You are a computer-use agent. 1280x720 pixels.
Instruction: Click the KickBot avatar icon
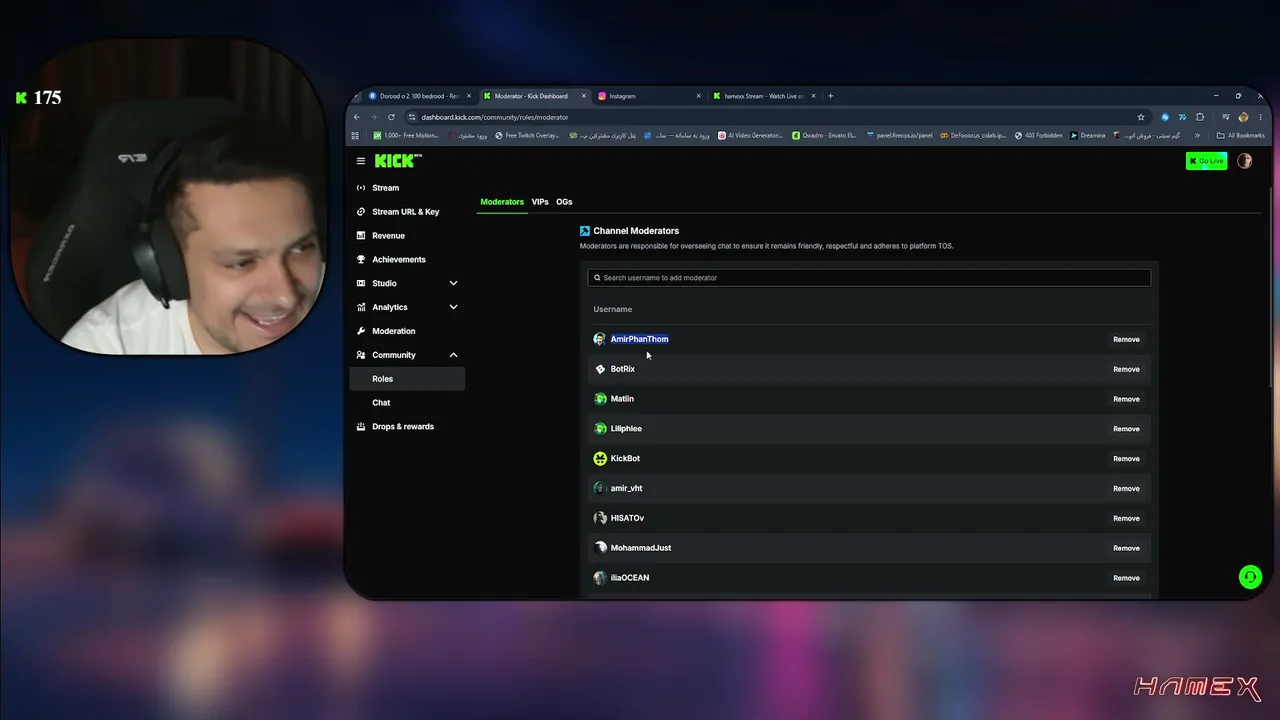[x=600, y=459]
